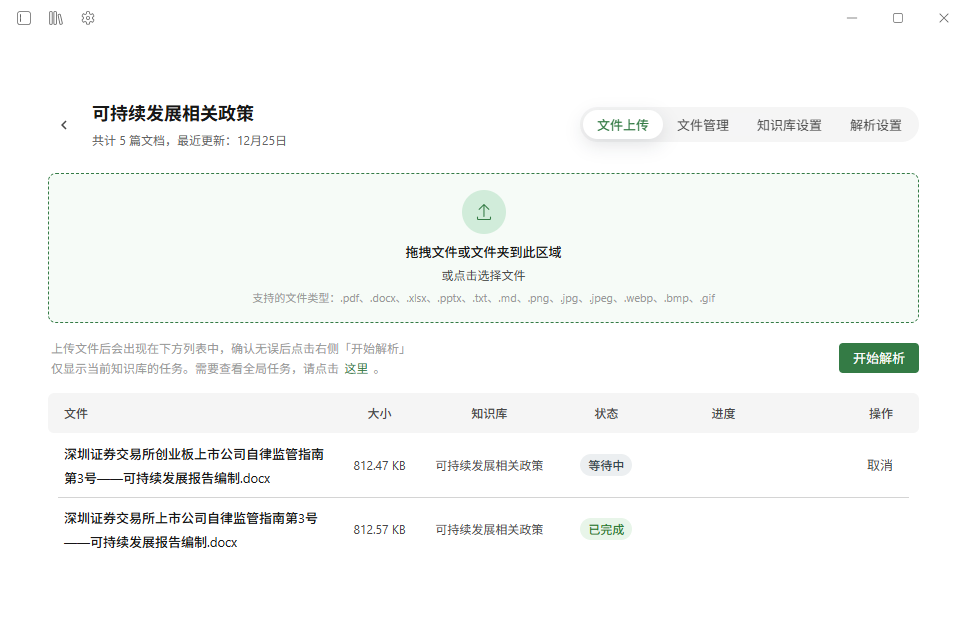This screenshot has height=639, width=967.
Task: Click the knowledge base label 可持续发展相关政策 in first row
Action: 489,465
